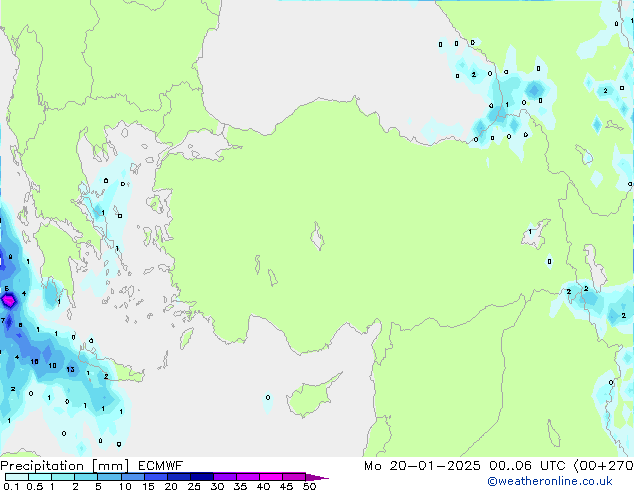The image size is (634, 490).
Task: Select the legend label 25
Action: point(194,486)
